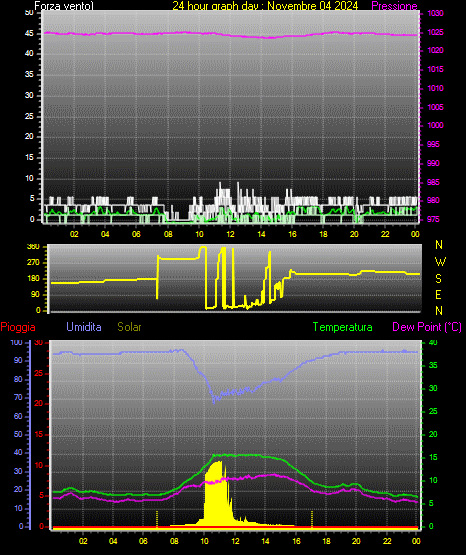Screen dimensions: 466x555
Task: Click the yellow solar radiation peak
Action: point(219,462)
